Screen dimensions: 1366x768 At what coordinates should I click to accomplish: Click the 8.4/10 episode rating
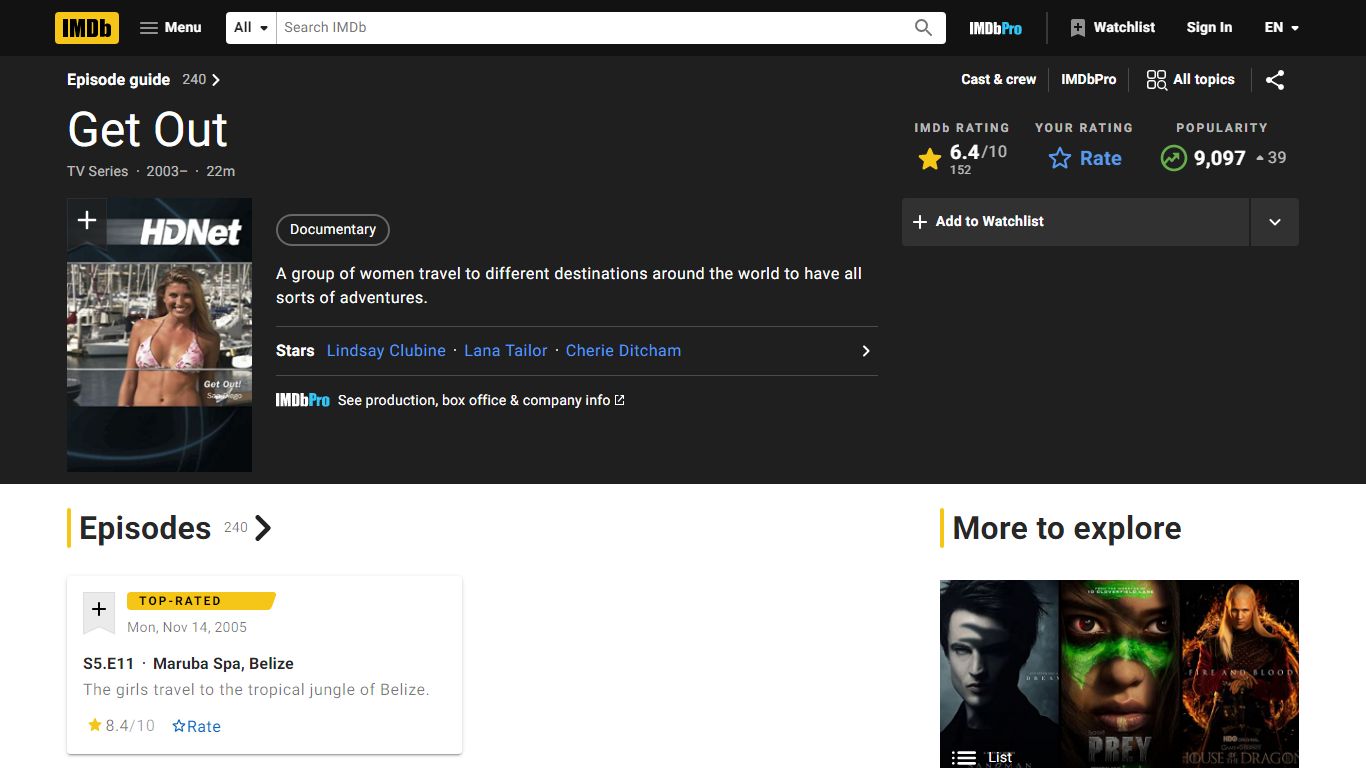[121, 726]
